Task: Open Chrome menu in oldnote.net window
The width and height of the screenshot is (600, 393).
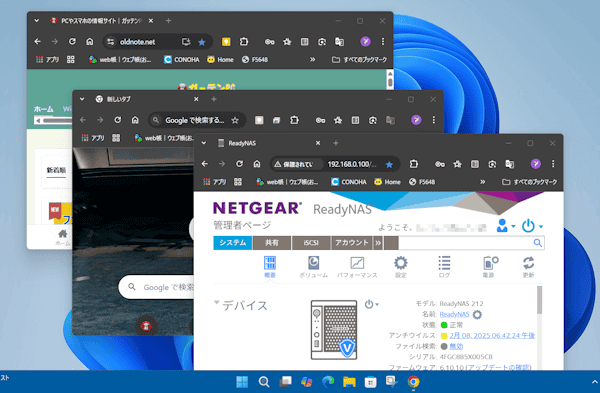Action: (x=383, y=41)
